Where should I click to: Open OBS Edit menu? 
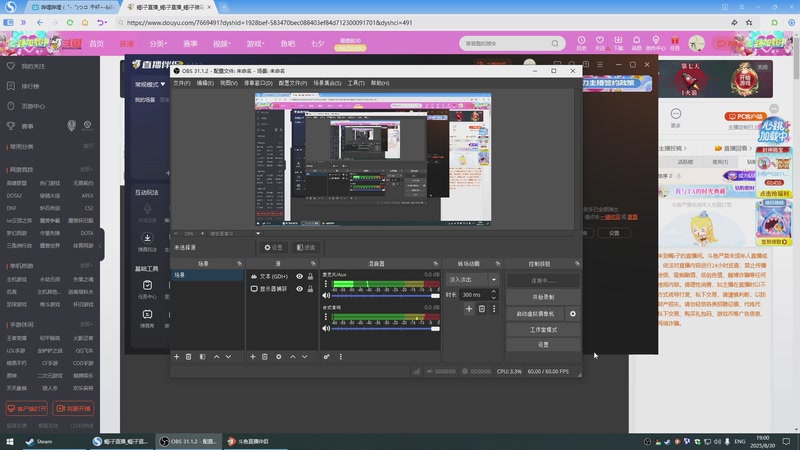point(205,83)
